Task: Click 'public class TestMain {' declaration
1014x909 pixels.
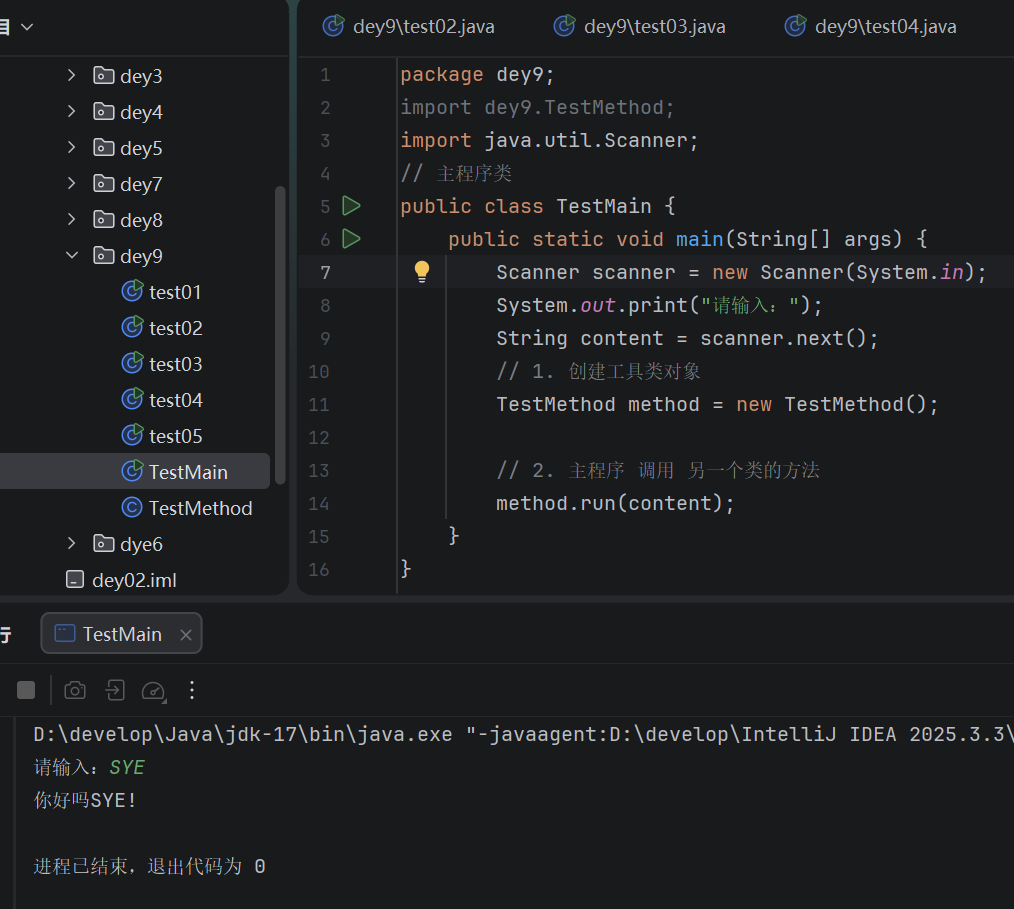Action: 538,206
